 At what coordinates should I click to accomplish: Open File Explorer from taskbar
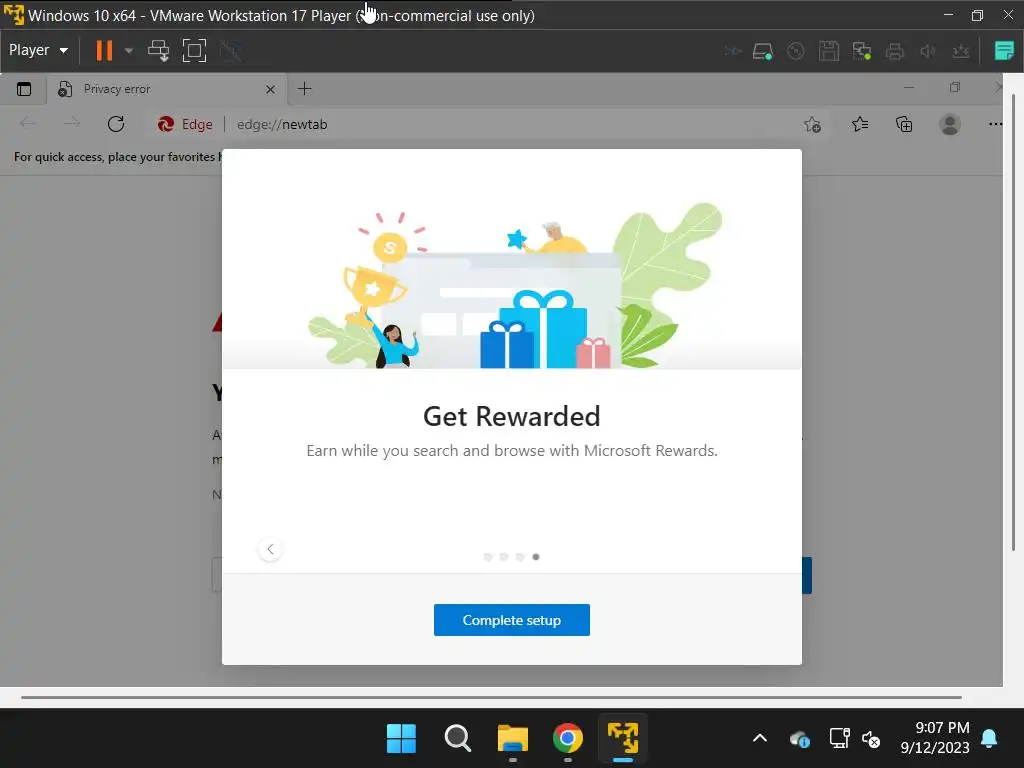tap(513, 738)
